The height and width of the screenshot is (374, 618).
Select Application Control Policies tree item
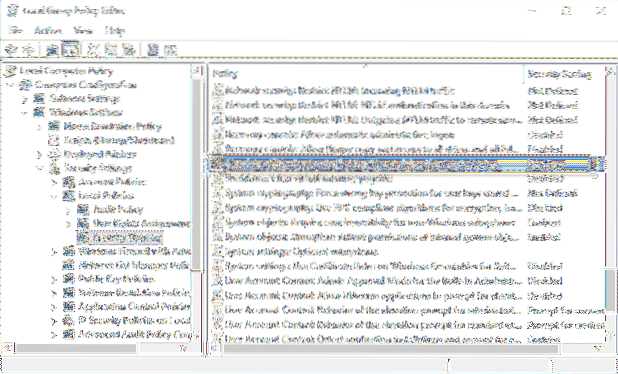pos(135,306)
